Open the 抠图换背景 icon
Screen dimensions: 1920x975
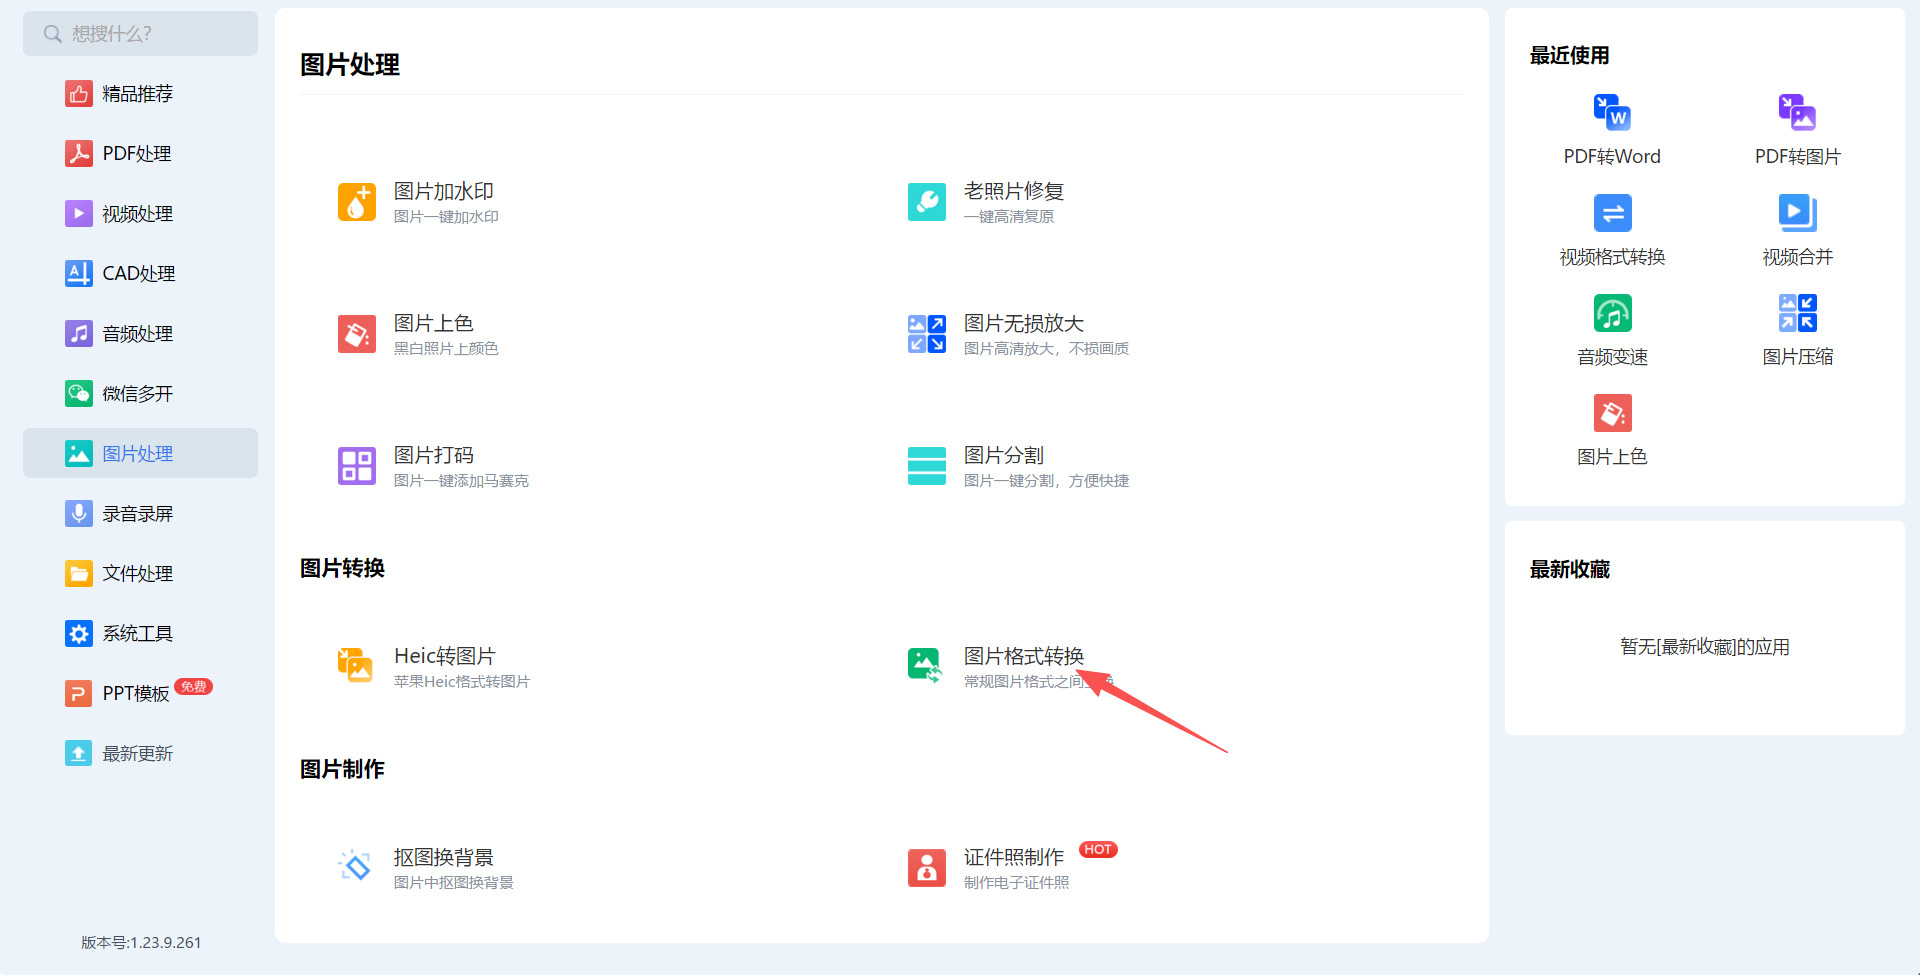[x=355, y=865]
